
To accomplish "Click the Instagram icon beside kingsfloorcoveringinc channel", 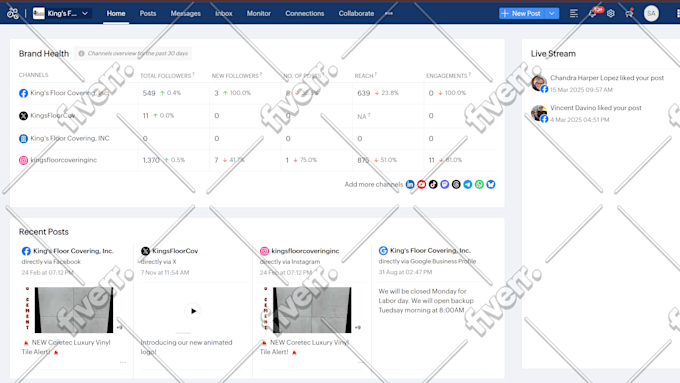I will (23, 160).
